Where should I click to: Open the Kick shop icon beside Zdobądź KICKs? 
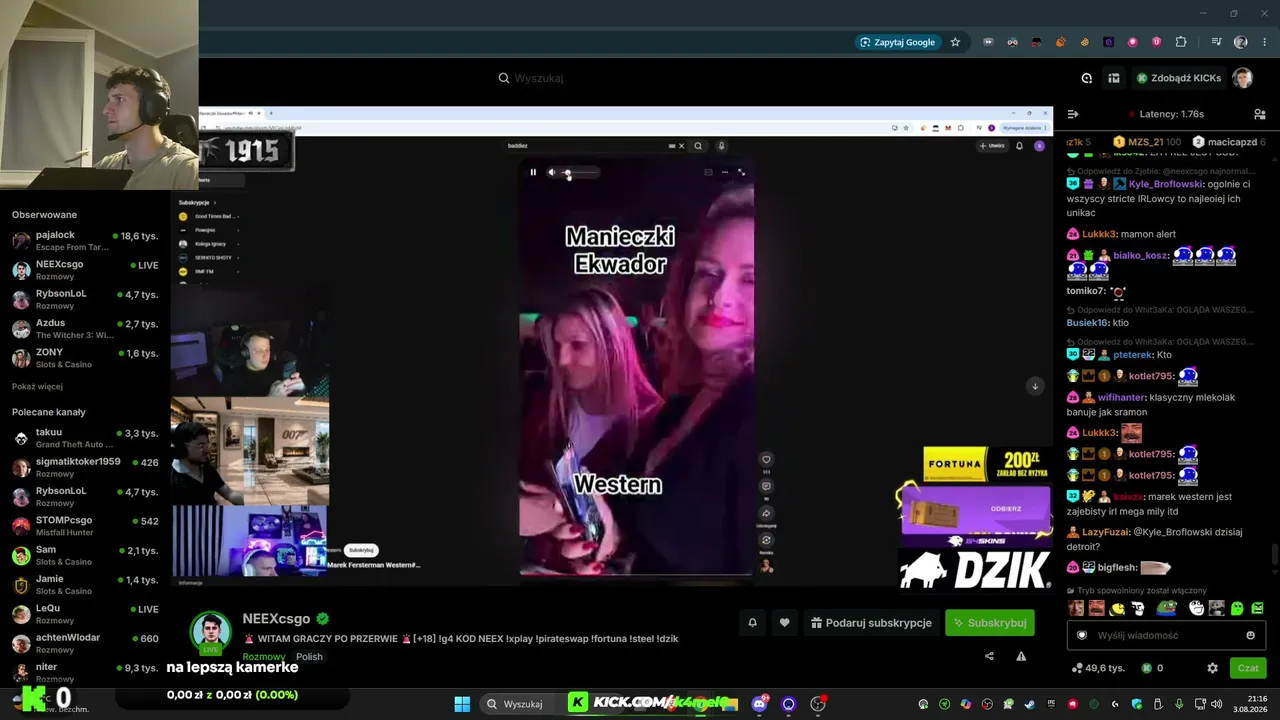pos(1113,78)
